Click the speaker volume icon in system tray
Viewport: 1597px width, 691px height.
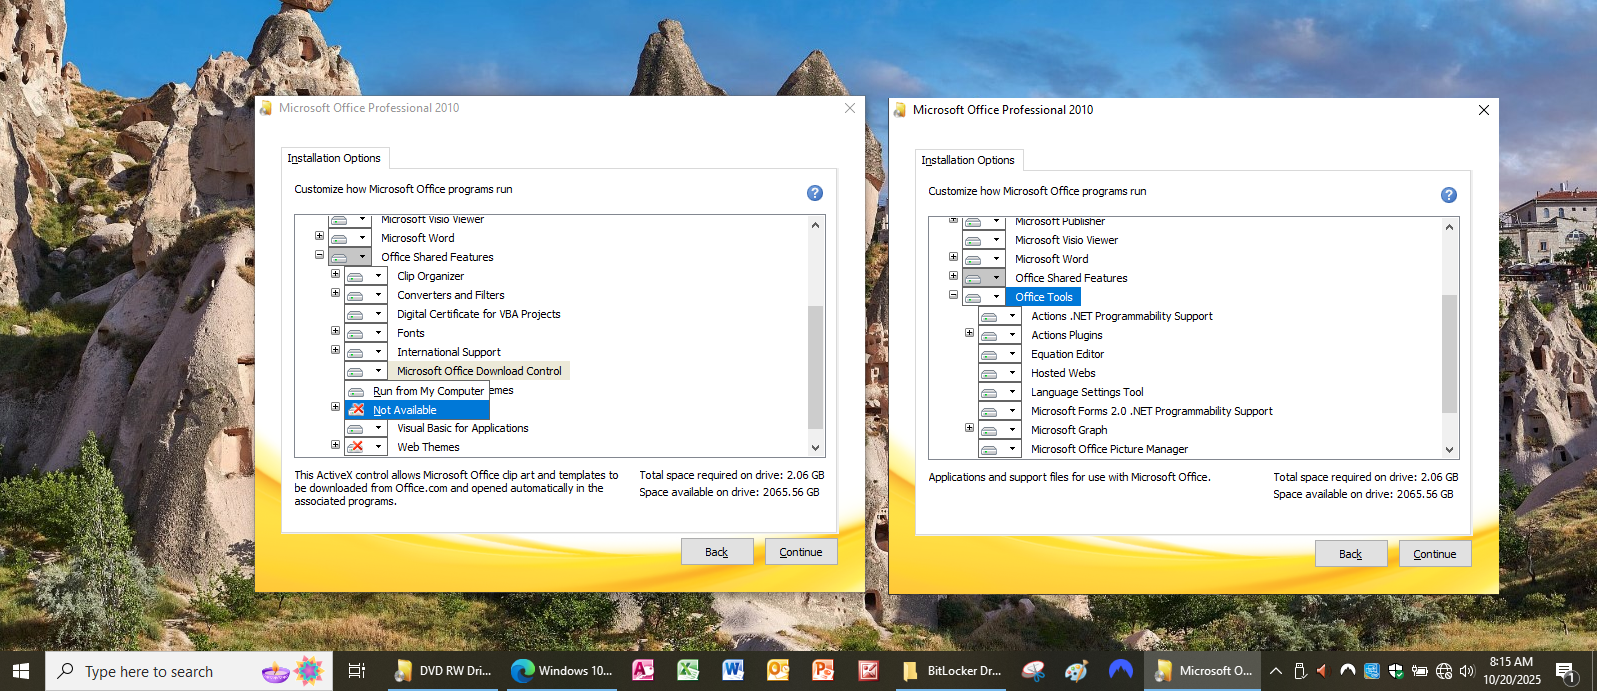click(1467, 671)
